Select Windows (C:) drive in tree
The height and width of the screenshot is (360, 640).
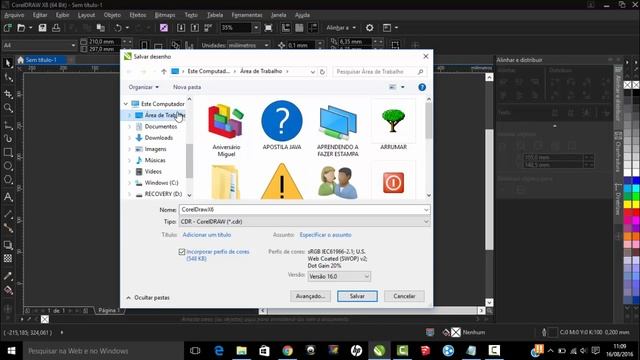(161, 183)
